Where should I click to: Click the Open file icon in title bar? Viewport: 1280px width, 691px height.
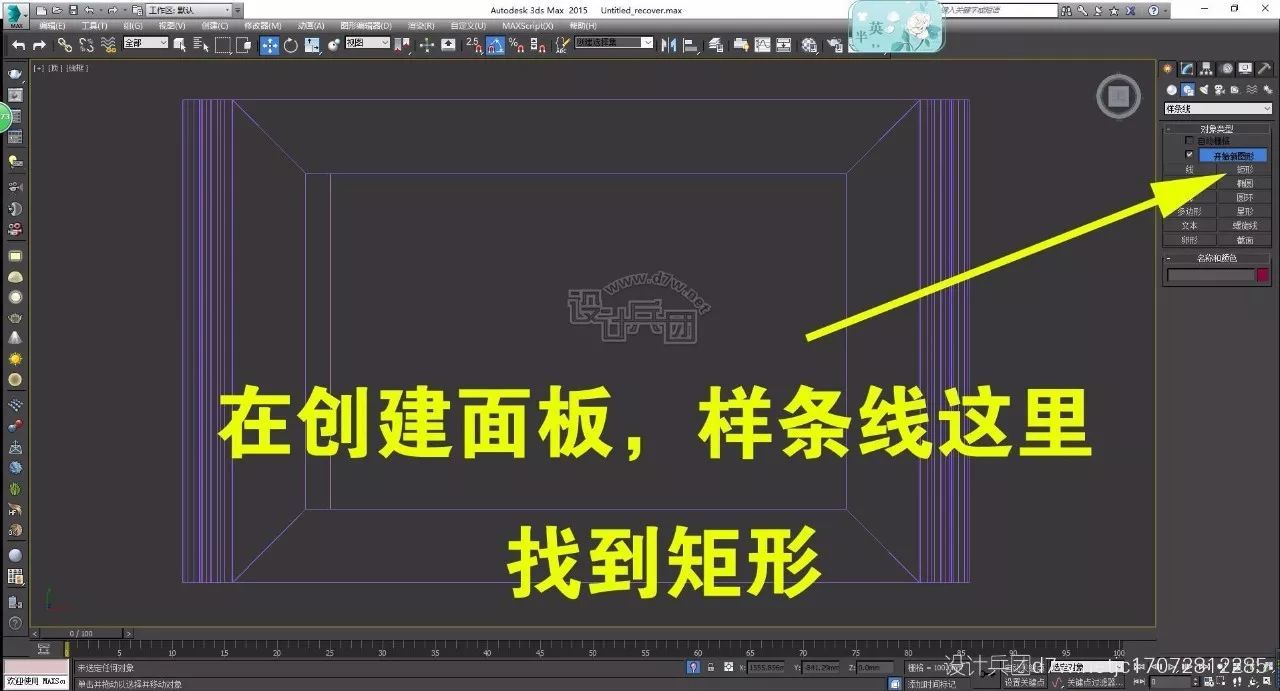coord(57,10)
